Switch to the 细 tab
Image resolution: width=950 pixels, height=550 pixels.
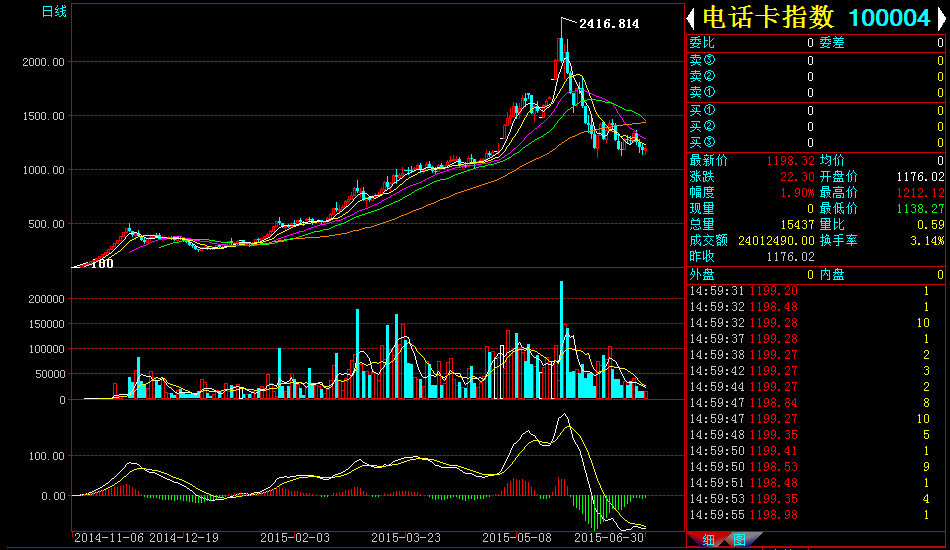tap(708, 540)
